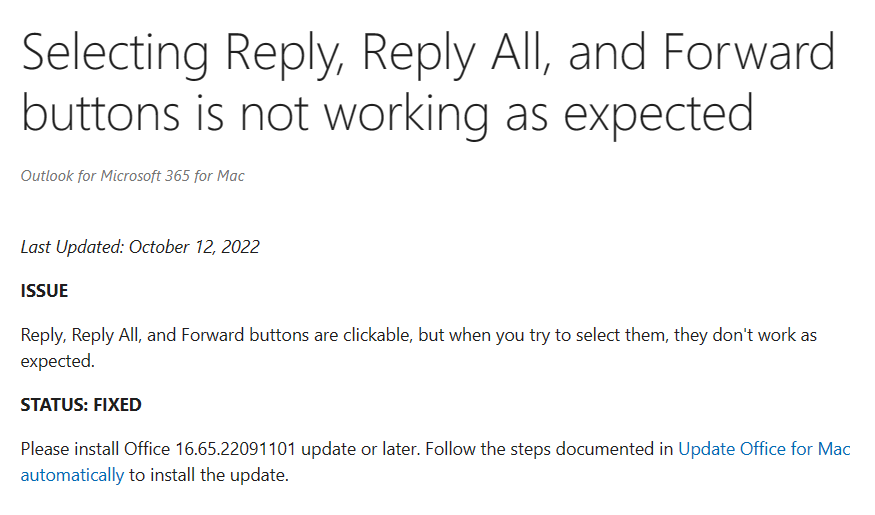Click the word "FIXED" in the status heading
This screenshot has width=875, height=515.
coord(117,405)
